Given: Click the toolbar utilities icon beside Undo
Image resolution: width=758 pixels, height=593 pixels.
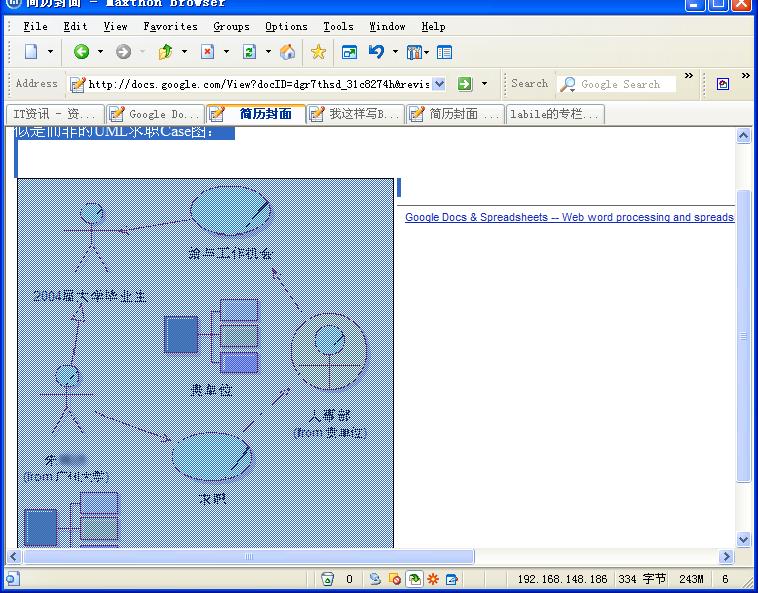Looking at the screenshot, I should point(414,52).
